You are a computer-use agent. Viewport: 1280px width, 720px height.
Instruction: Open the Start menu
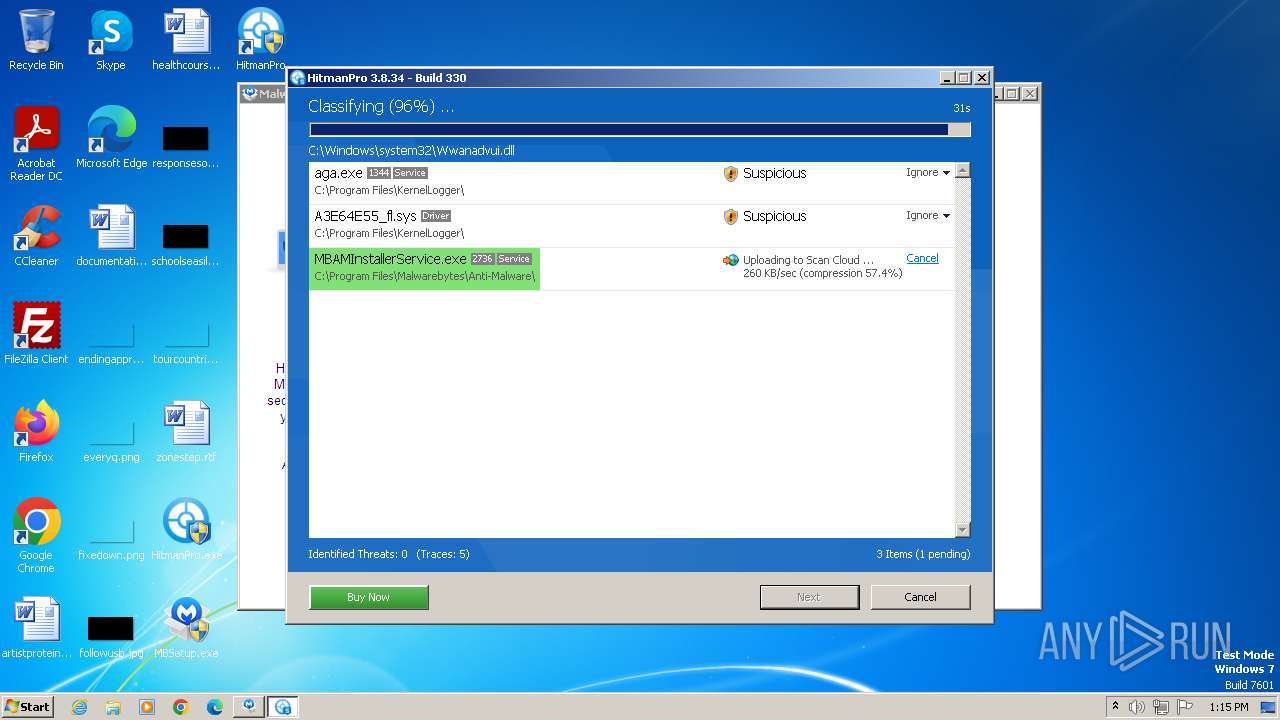(27, 707)
